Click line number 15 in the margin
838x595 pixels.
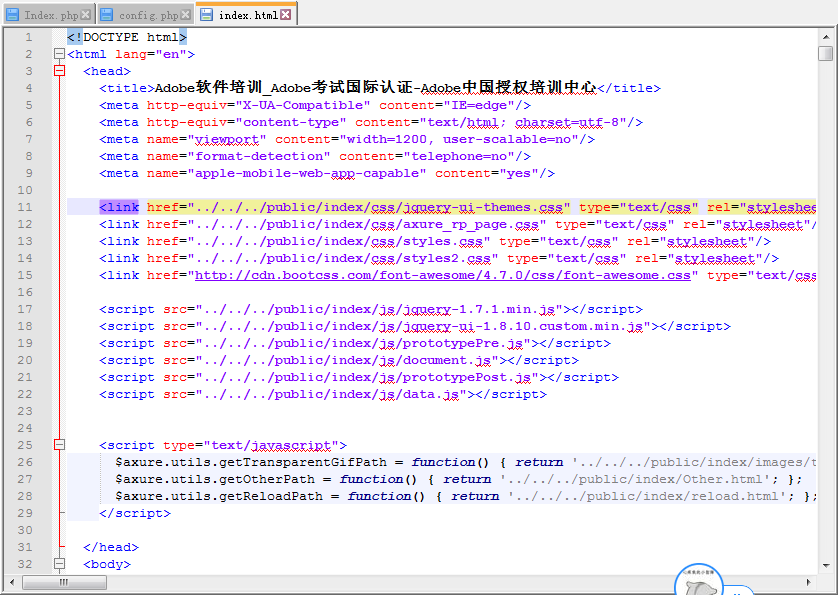coord(25,275)
